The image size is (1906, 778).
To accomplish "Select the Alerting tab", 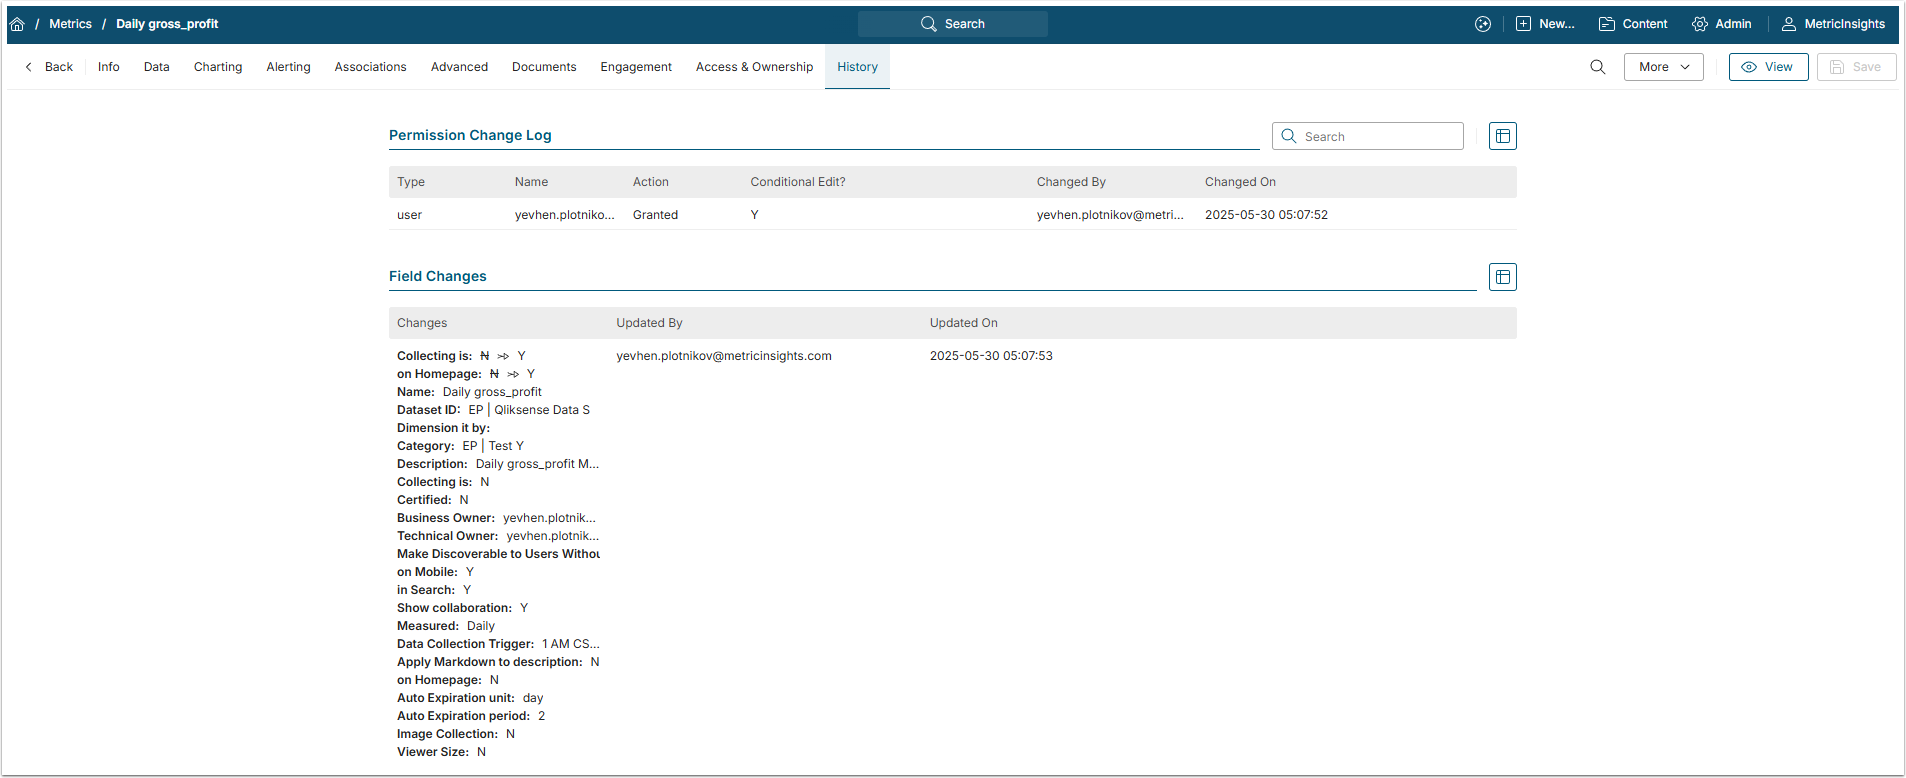I will click(x=288, y=67).
